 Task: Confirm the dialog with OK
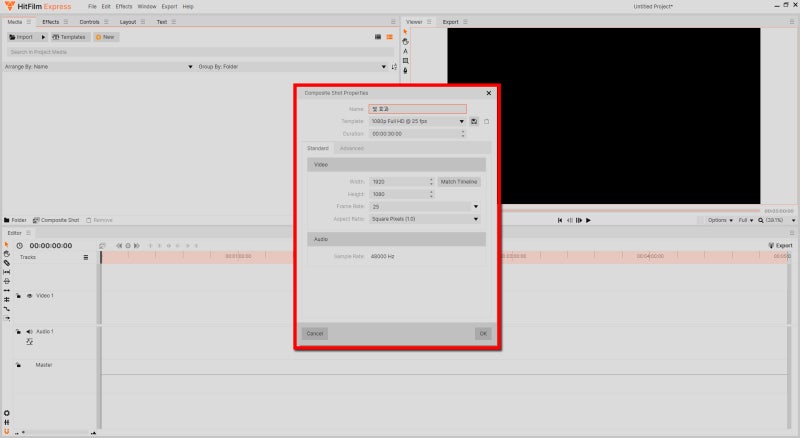pyautogui.click(x=483, y=333)
